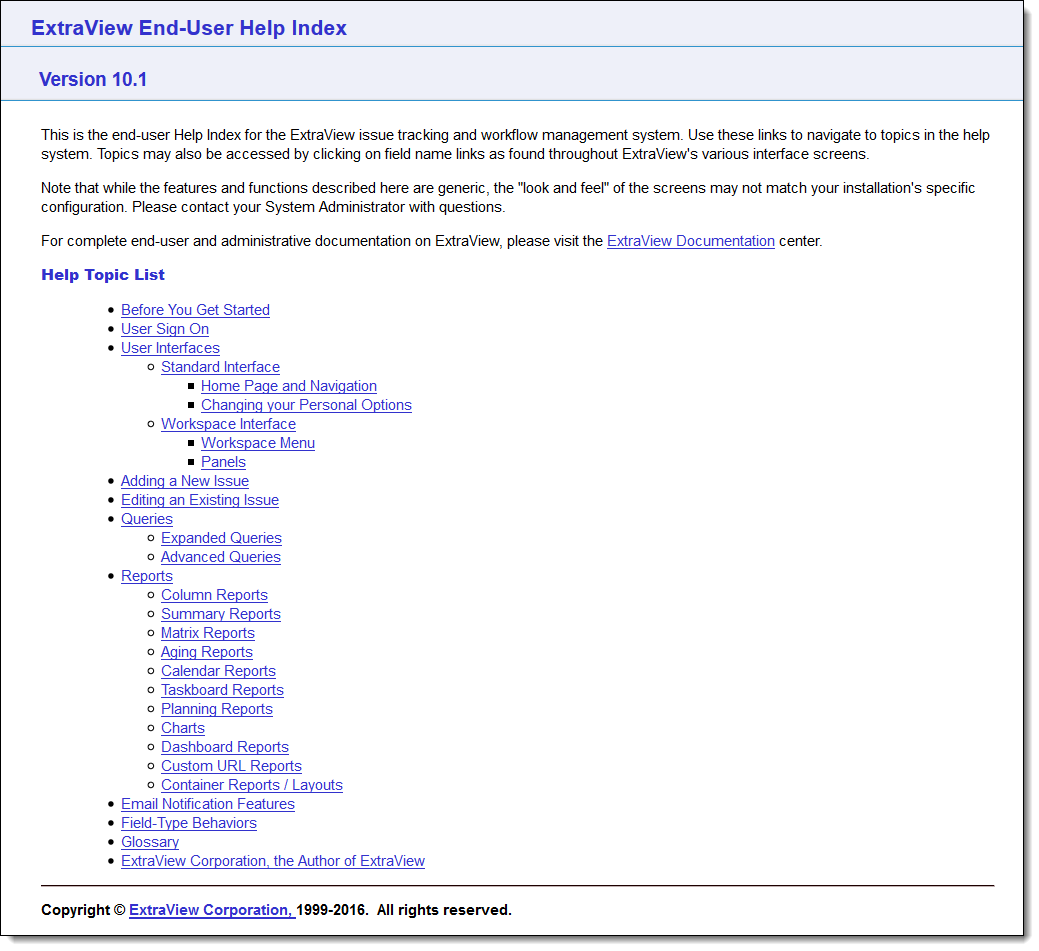This screenshot has height=951, width=1039.
Task: Open Email Notification Features topic
Action: 208,805
